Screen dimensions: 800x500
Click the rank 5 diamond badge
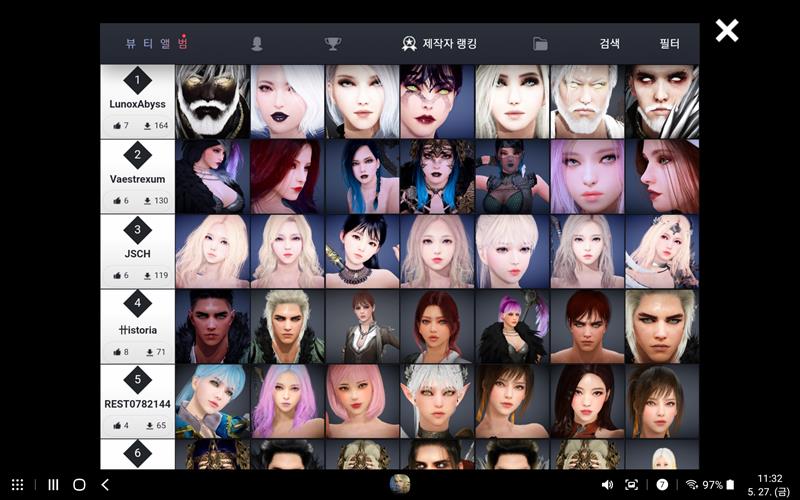pyautogui.click(x=137, y=380)
